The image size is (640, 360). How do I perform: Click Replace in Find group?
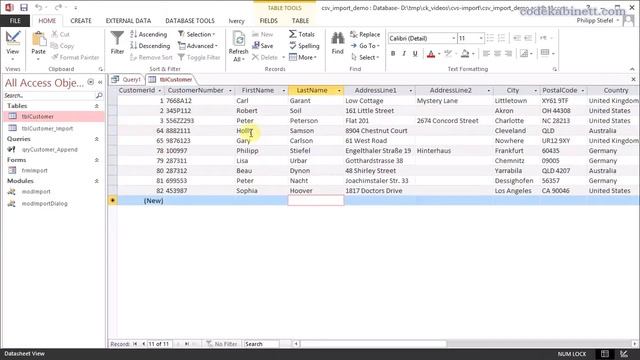(365, 34)
